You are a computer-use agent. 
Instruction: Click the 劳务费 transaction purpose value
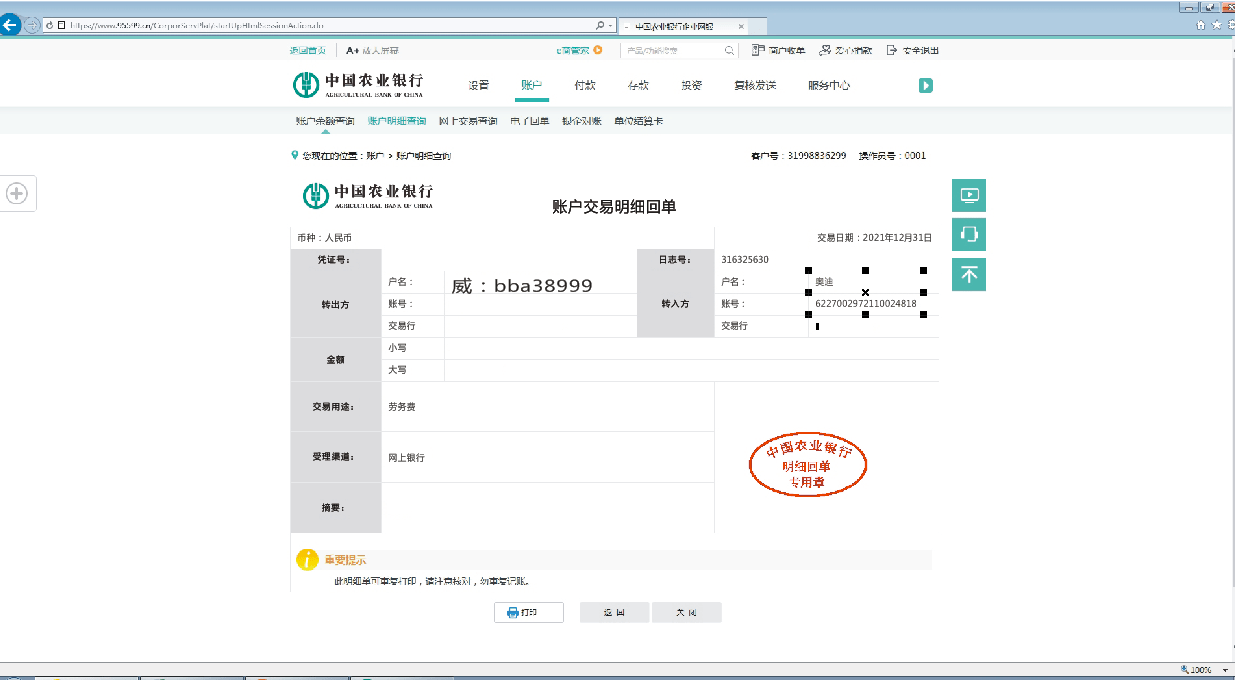[402, 407]
